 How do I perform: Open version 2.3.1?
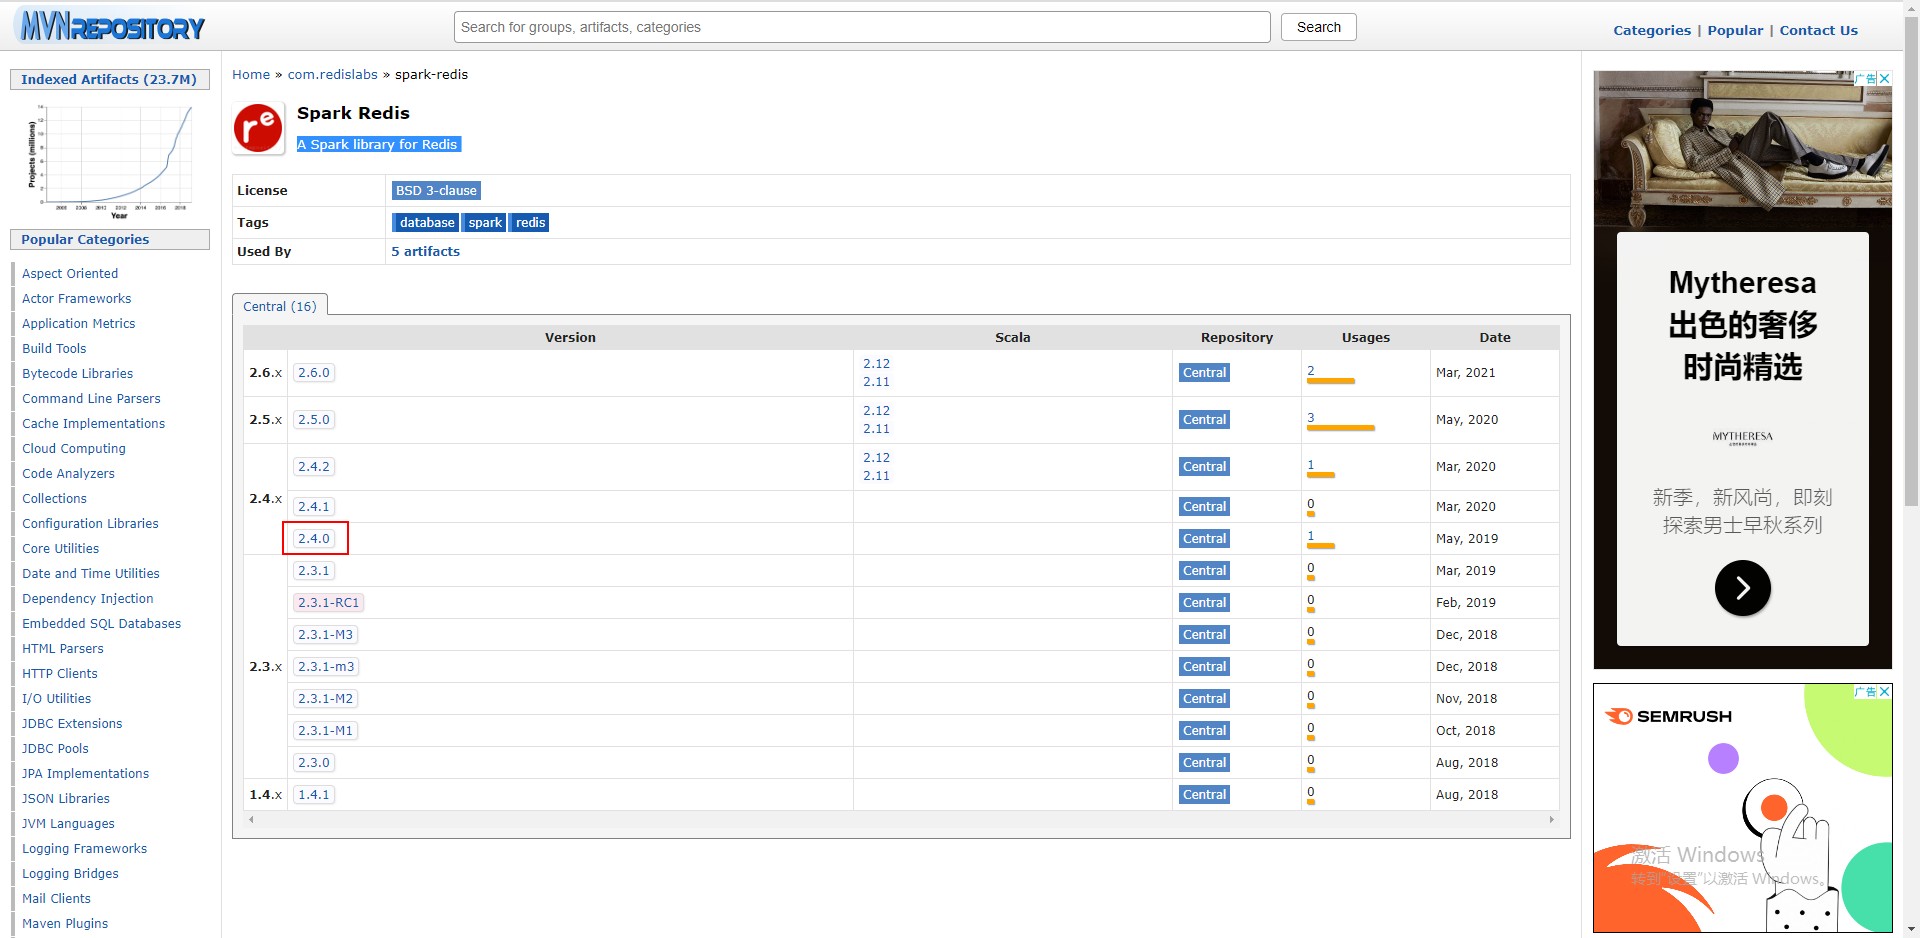[314, 570]
